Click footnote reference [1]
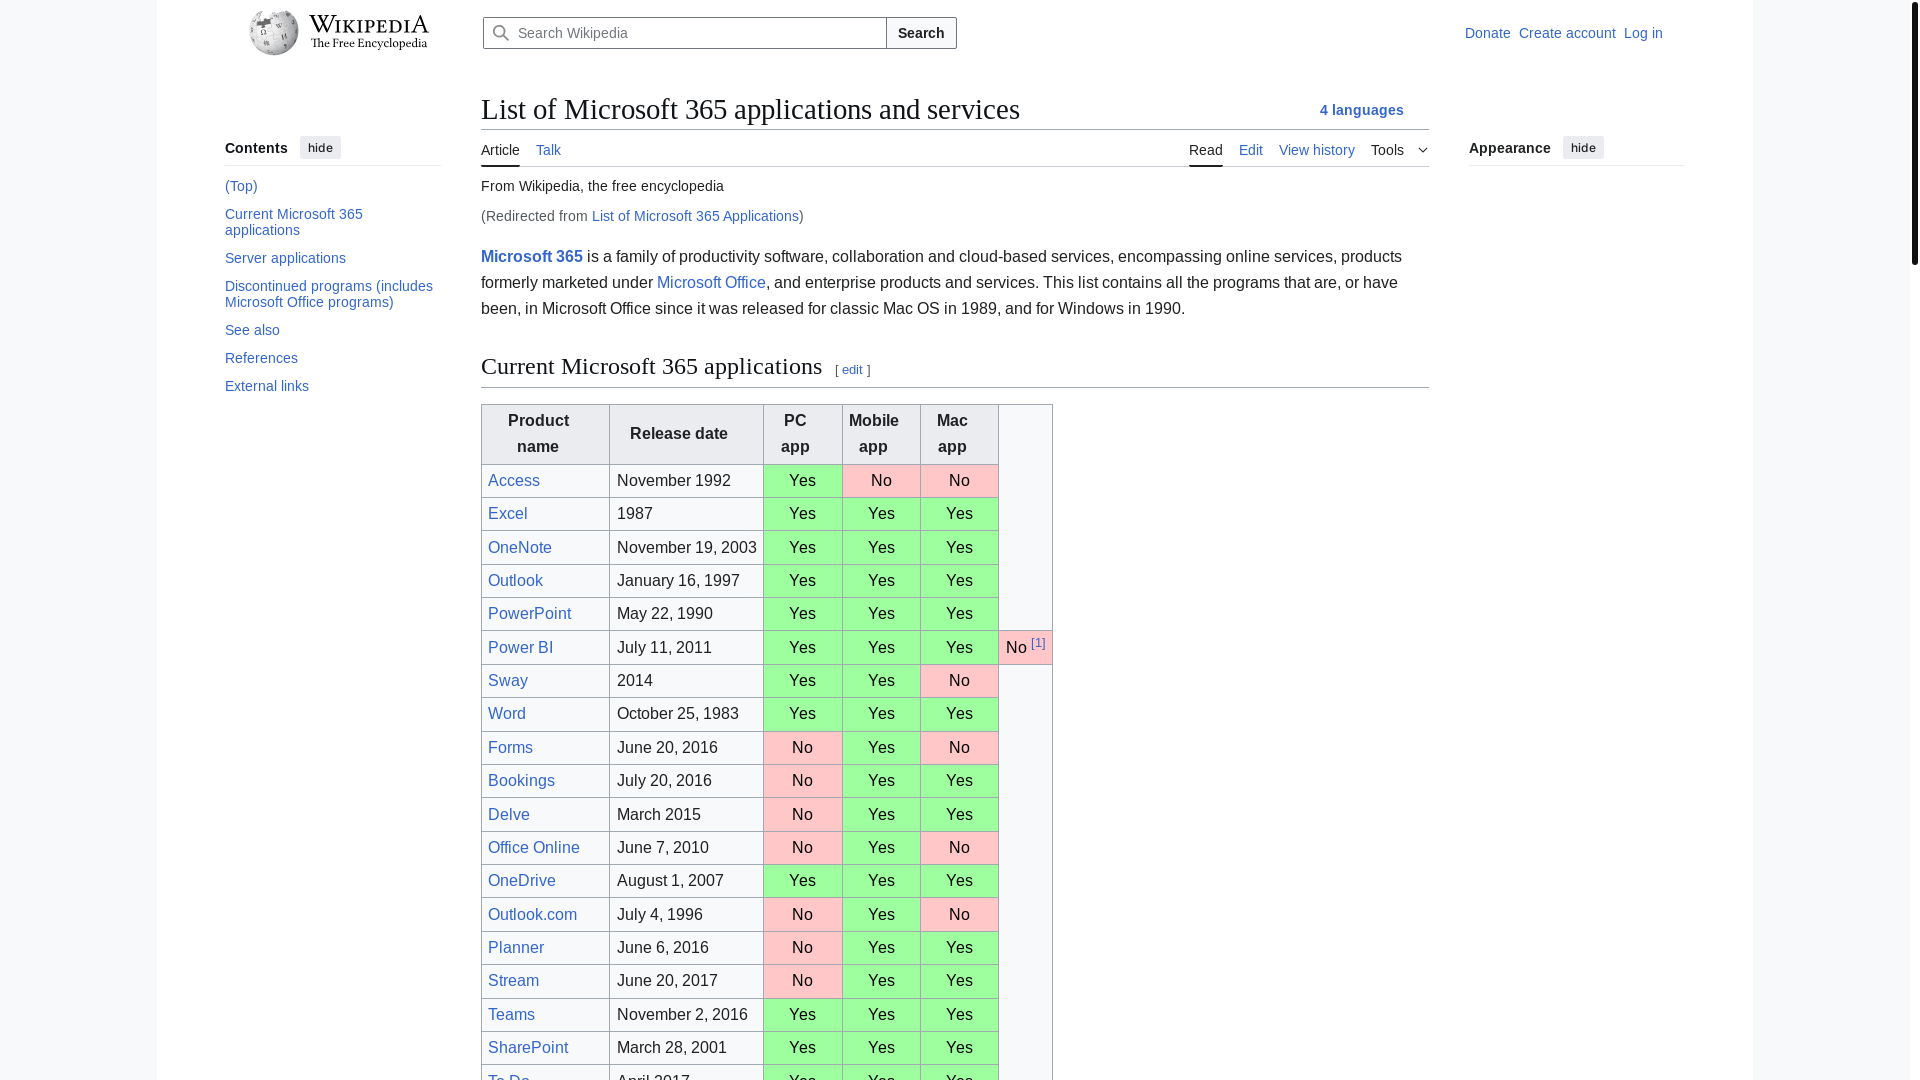Image resolution: width=1920 pixels, height=1080 pixels. click(1038, 644)
